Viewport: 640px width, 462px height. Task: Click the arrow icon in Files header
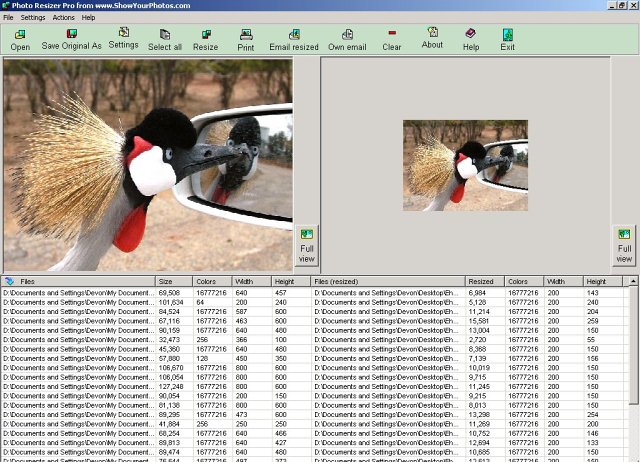[x=9, y=281]
